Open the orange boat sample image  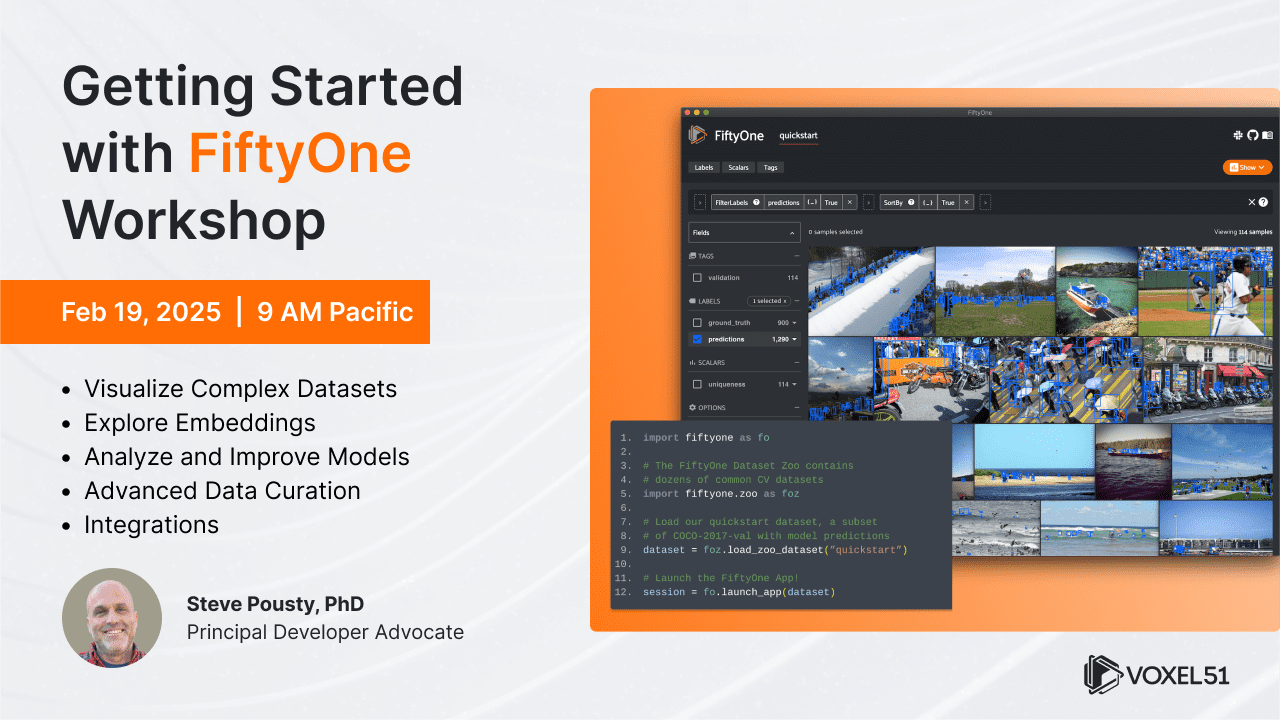[1097, 291]
